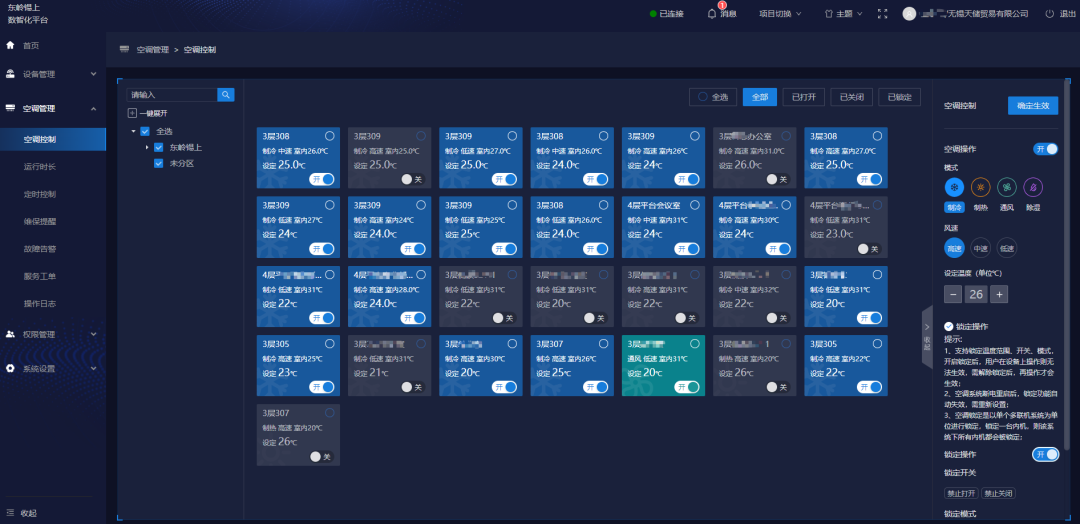Toggle the 锁定操作 switch
This screenshot has width=1080, height=524.
click(x=1046, y=454)
